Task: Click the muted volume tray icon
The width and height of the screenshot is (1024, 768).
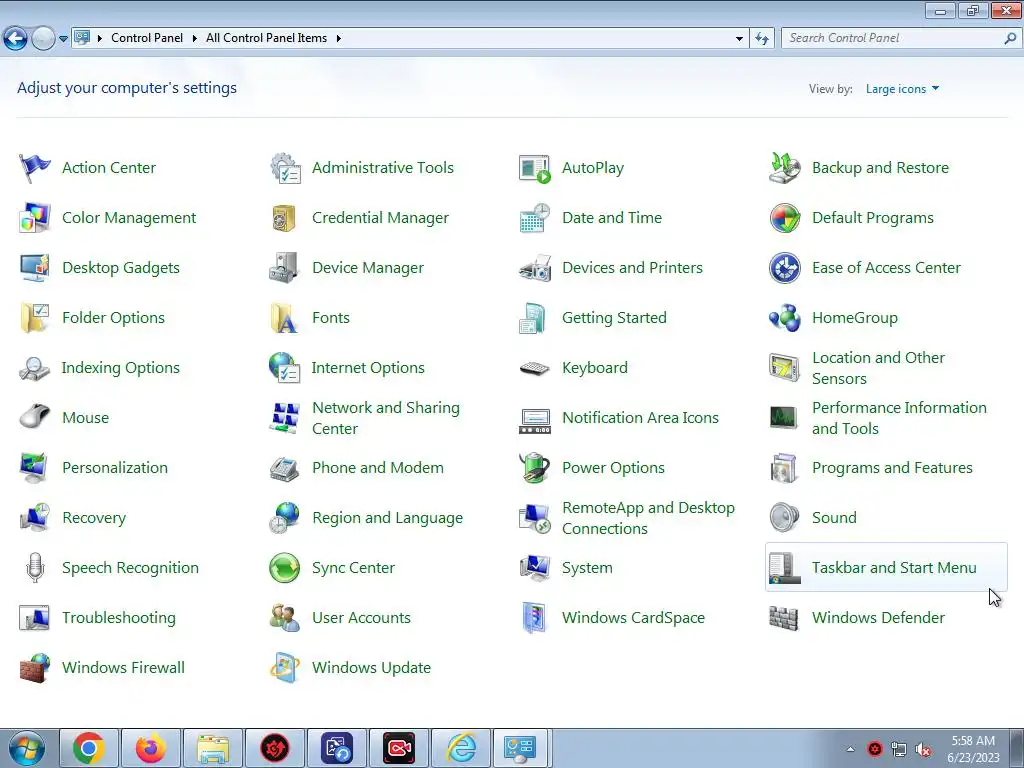Action: click(923, 750)
